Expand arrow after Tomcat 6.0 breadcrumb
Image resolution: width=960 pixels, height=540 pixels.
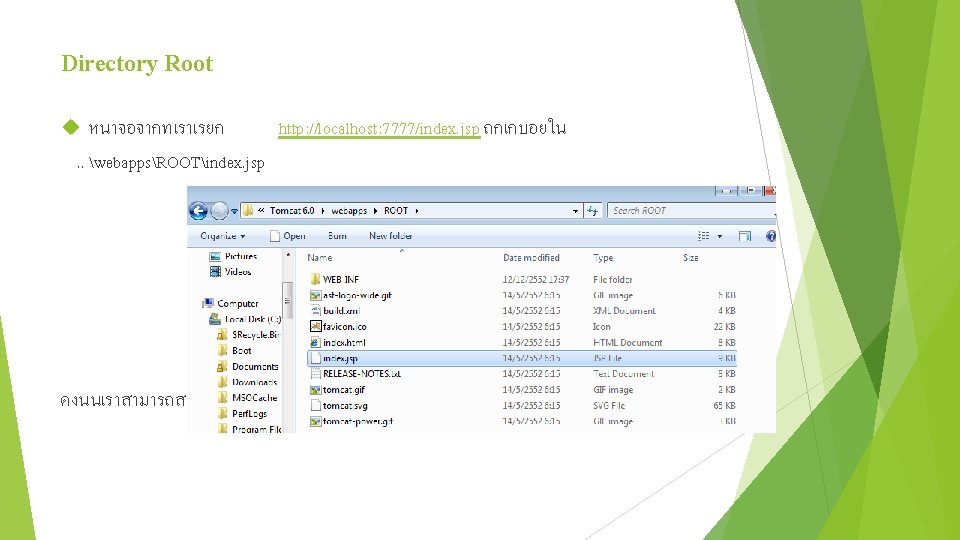(x=323, y=211)
